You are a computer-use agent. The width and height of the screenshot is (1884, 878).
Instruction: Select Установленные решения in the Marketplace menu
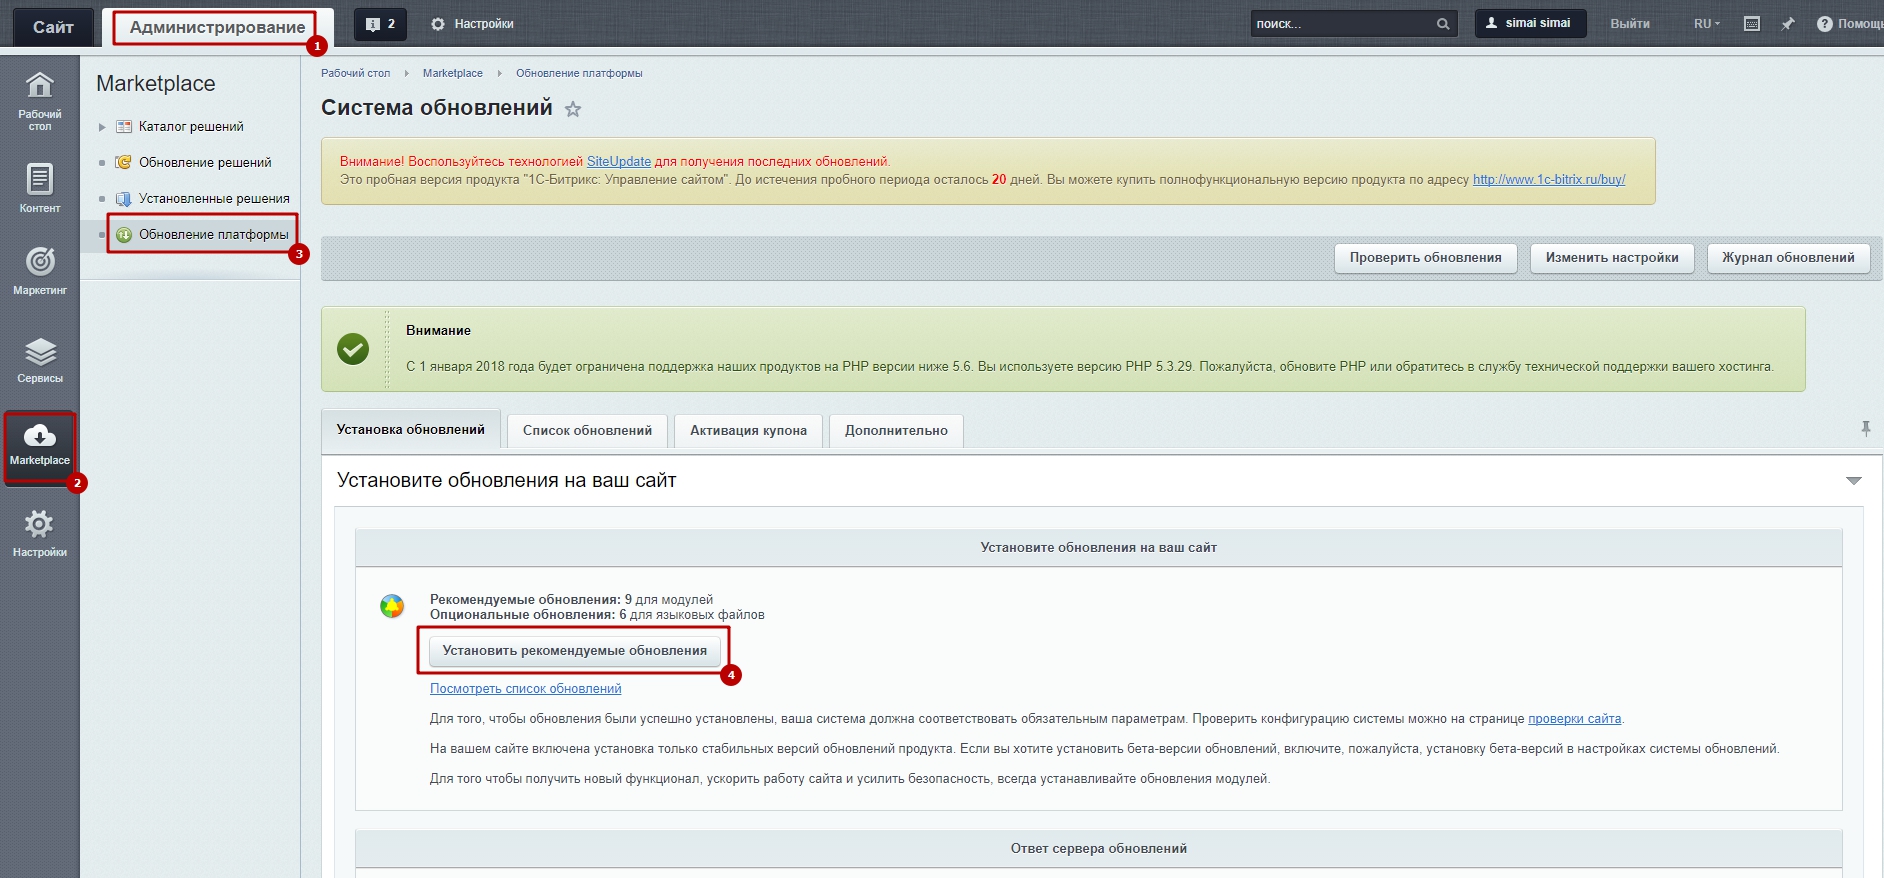click(x=214, y=199)
